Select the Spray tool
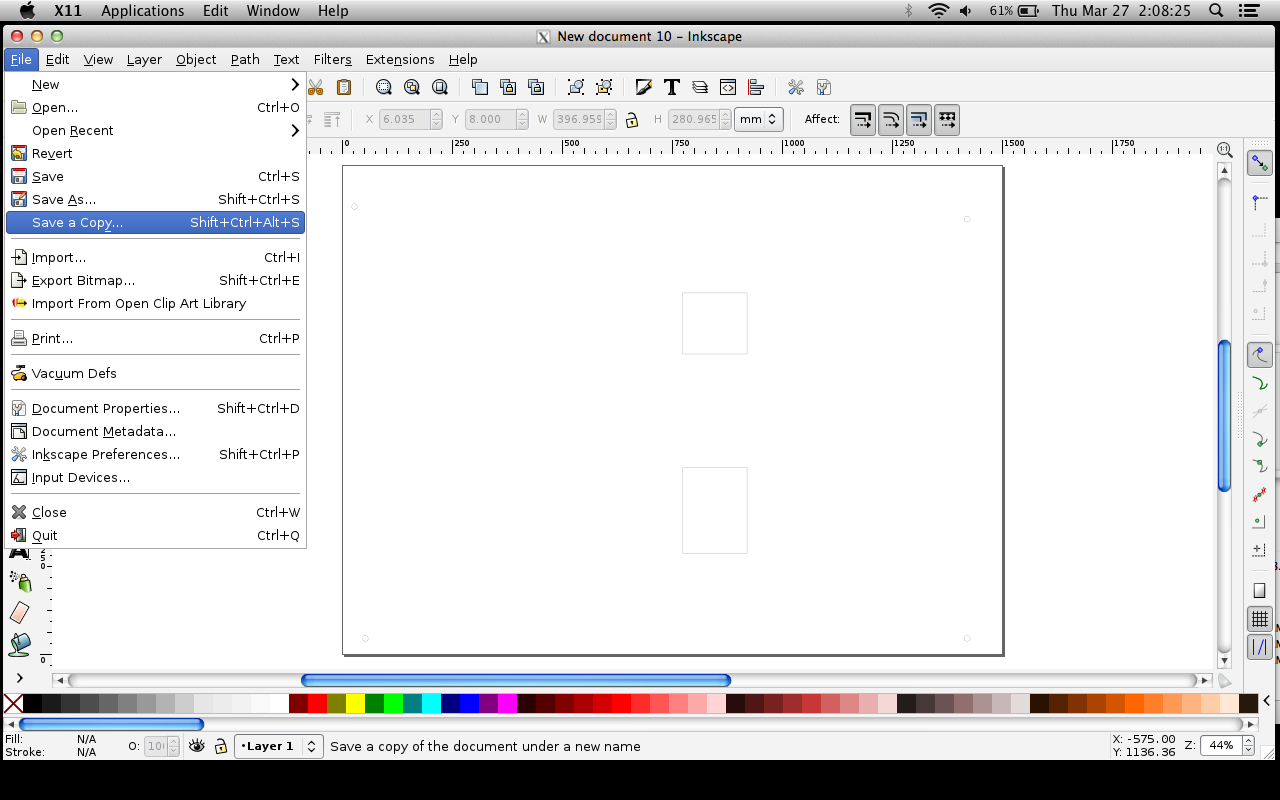The height and width of the screenshot is (800, 1280). coord(20,581)
